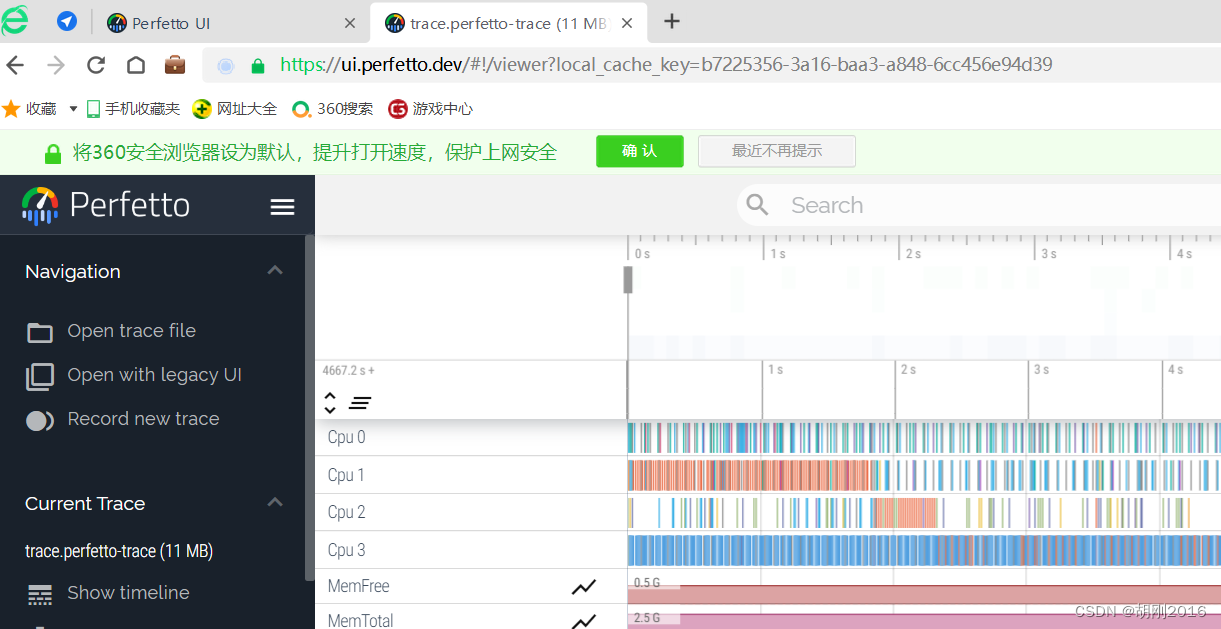Collapse the Current Trace section
Viewport: 1221px width, 629px height.
click(x=275, y=503)
